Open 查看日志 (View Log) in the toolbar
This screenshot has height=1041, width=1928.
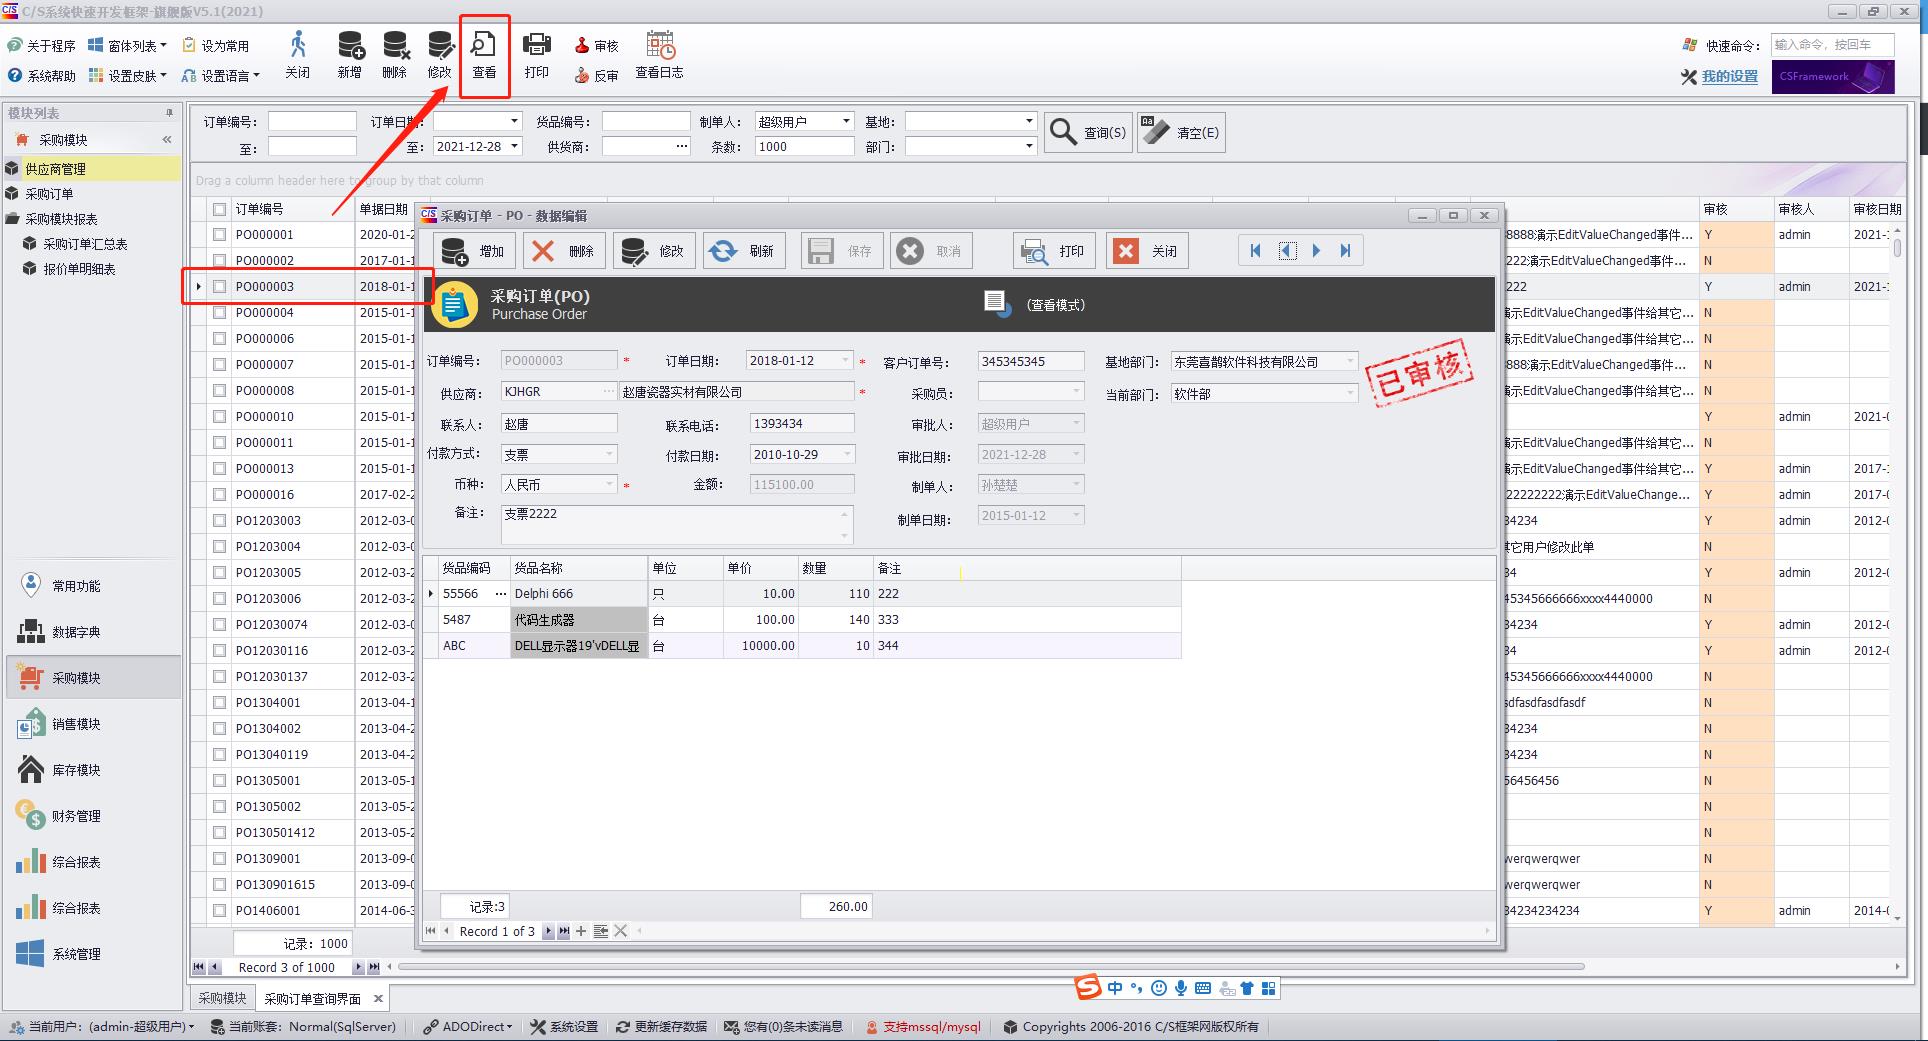[x=660, y=54]
